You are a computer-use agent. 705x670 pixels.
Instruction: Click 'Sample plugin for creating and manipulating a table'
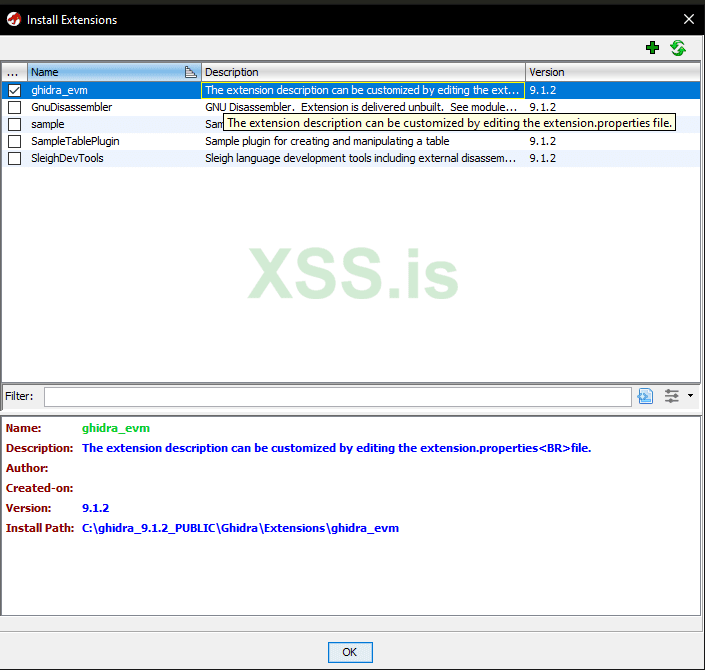pos(327,142)
